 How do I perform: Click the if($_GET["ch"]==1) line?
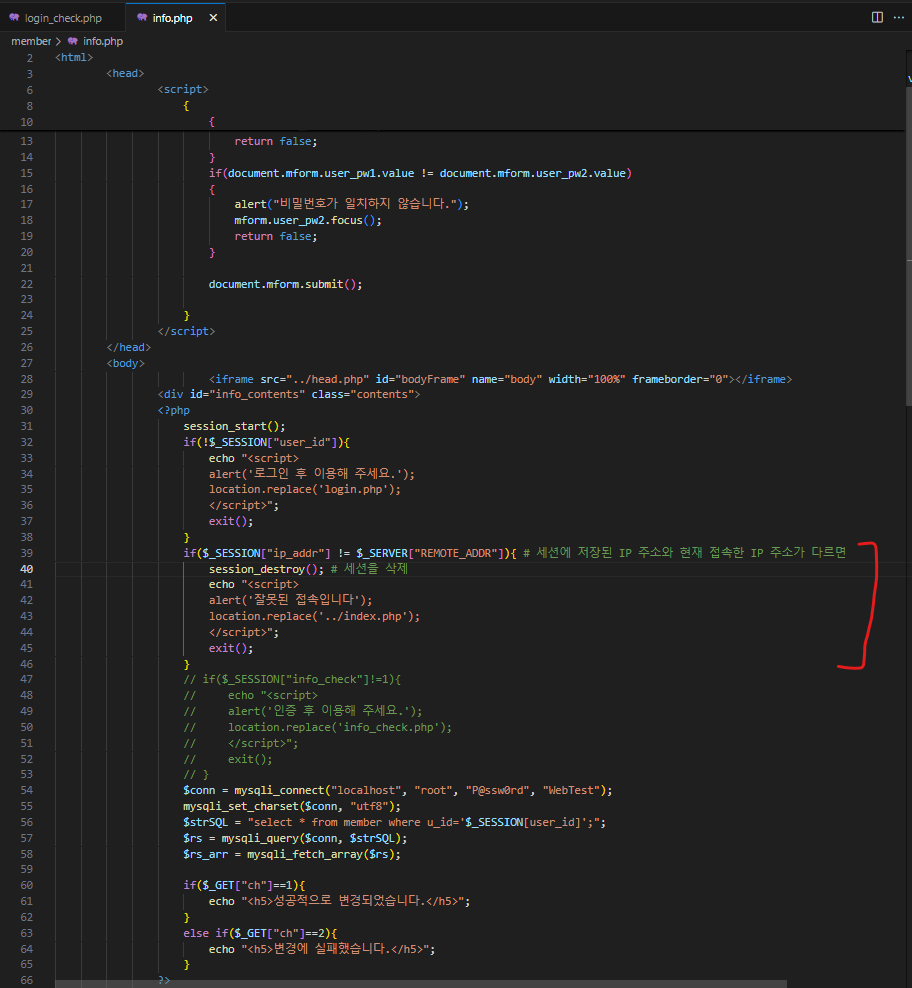[244, 885]
